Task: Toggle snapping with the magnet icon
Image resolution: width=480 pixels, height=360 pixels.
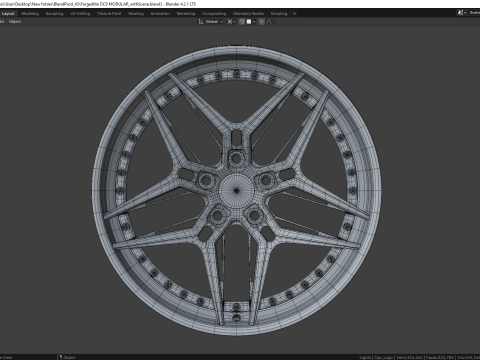Action: pos(242,22)
